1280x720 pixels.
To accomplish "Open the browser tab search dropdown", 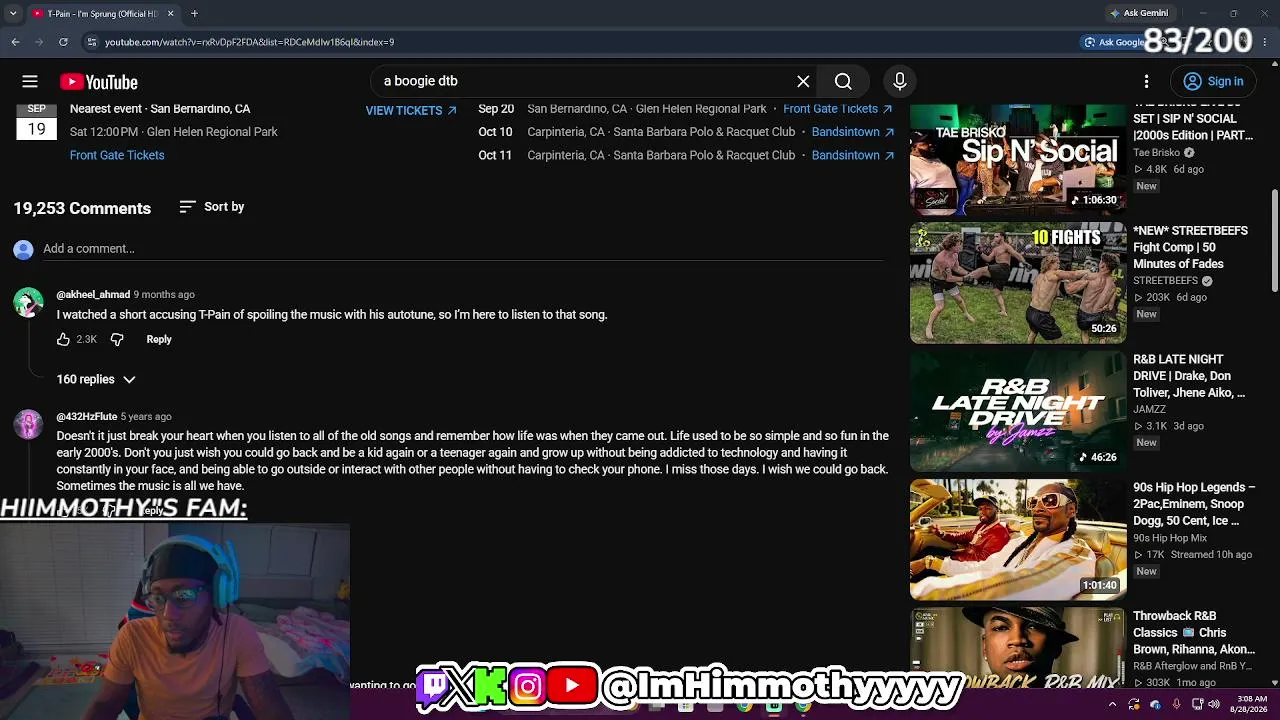I will coord(13,13).
